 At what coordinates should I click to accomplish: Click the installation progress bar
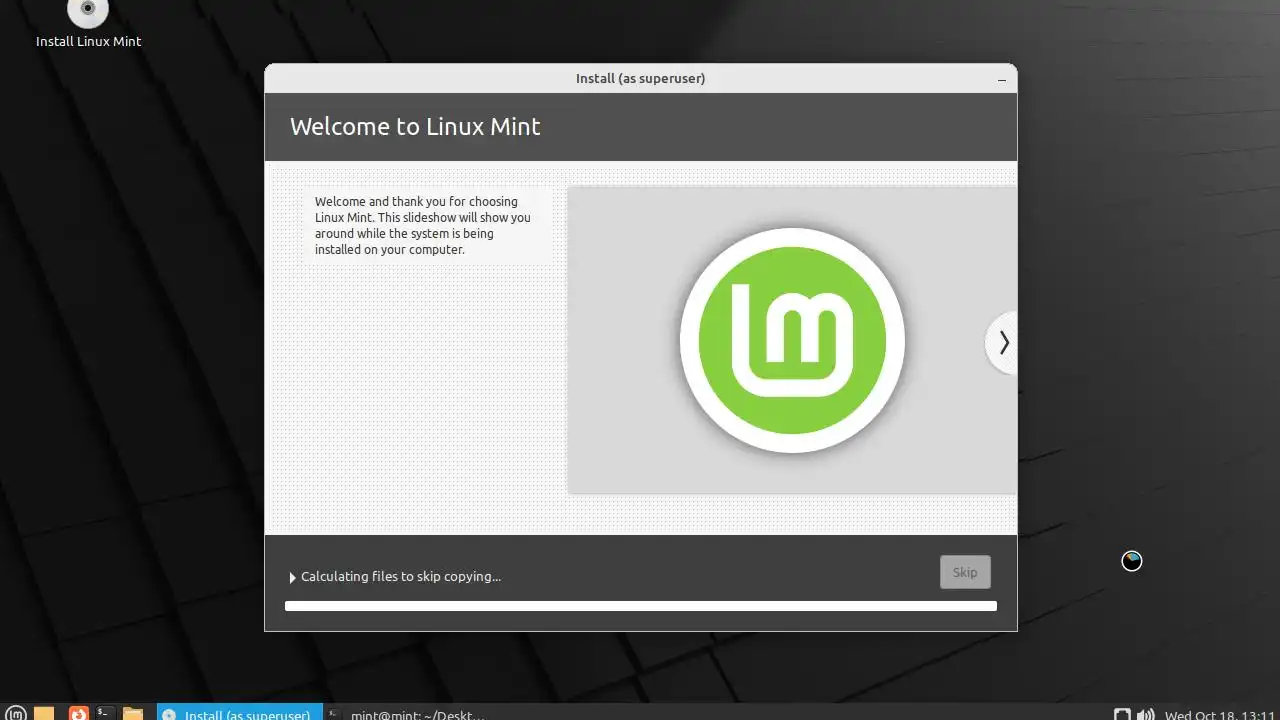point(641,606)
